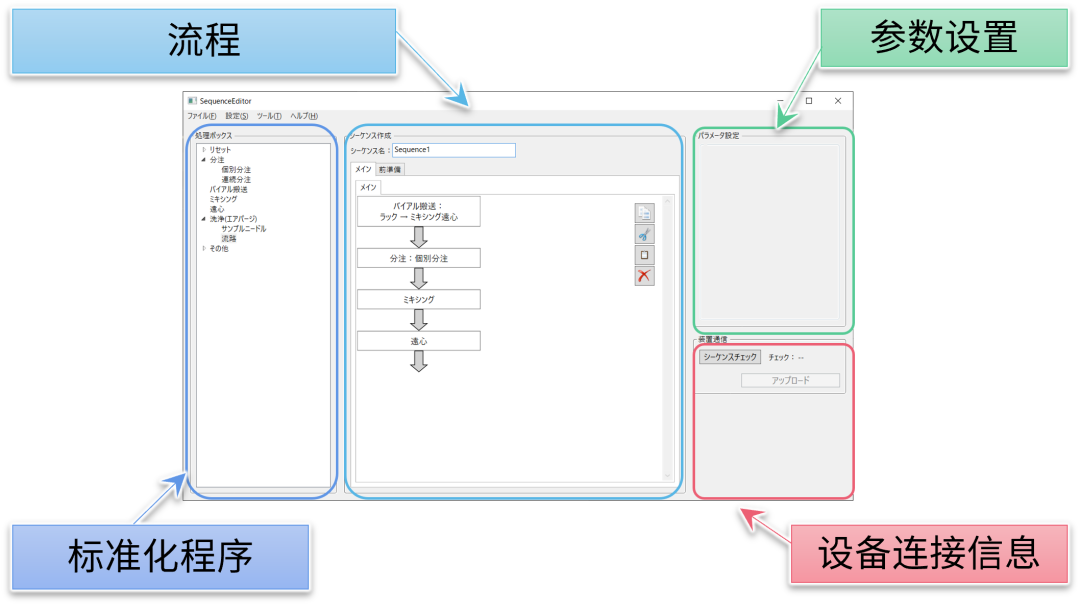
Task: Collapse the 分注 tree node
Action: pyautogui.click(x=204, y=160)
